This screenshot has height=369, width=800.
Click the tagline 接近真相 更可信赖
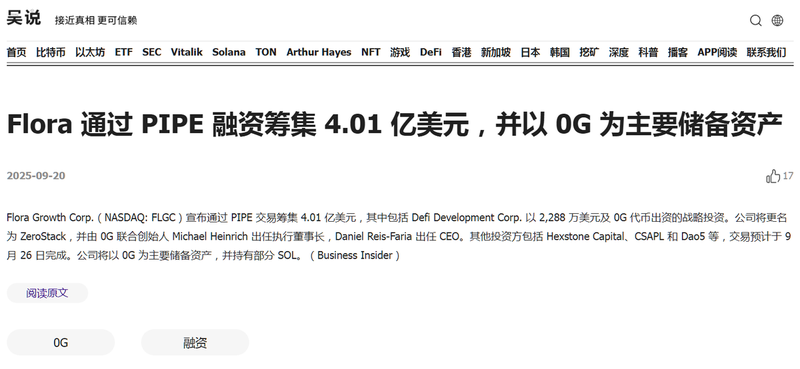96,20
